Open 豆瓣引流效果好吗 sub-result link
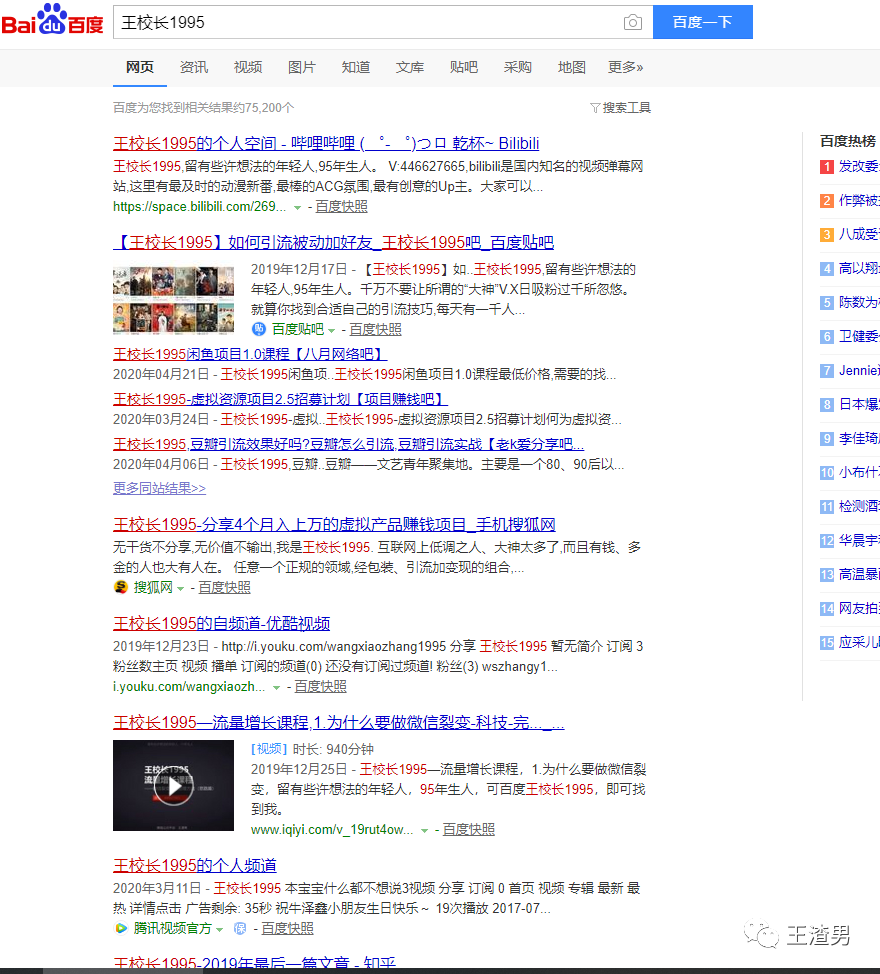Viewport: 880px width, 974px height. (348, 444)
